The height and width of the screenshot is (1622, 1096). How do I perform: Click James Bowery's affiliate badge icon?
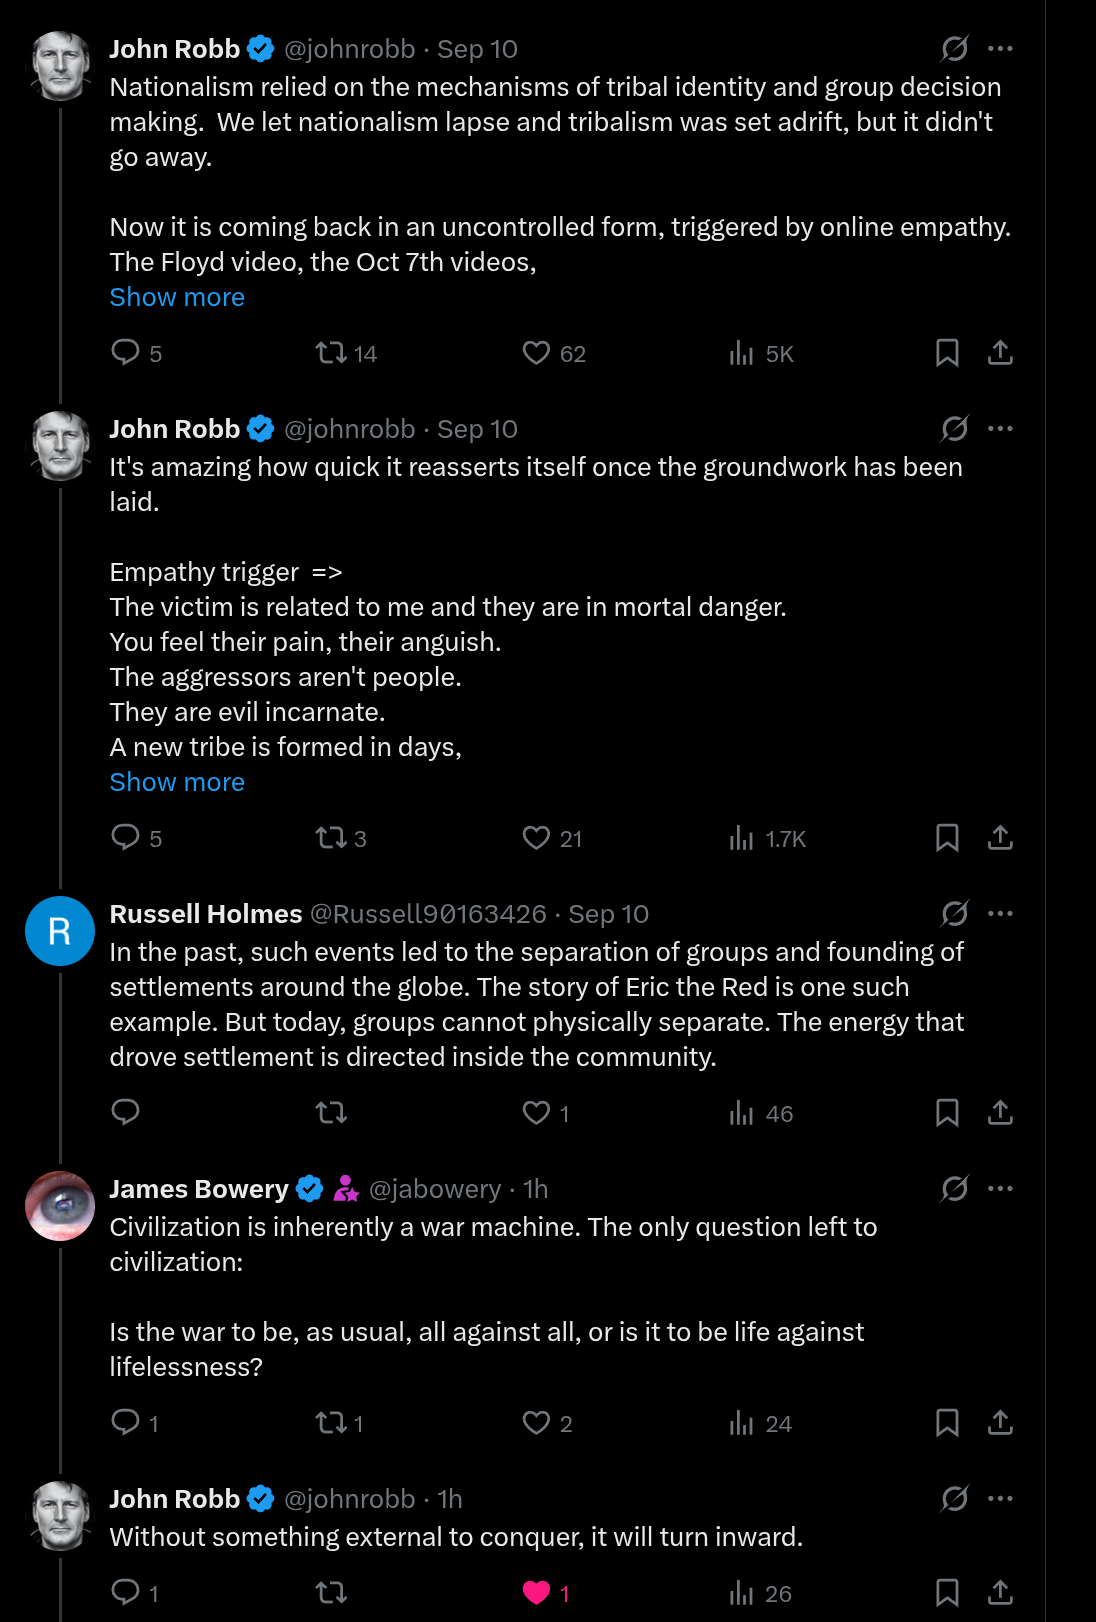[x=346, y=1189]
